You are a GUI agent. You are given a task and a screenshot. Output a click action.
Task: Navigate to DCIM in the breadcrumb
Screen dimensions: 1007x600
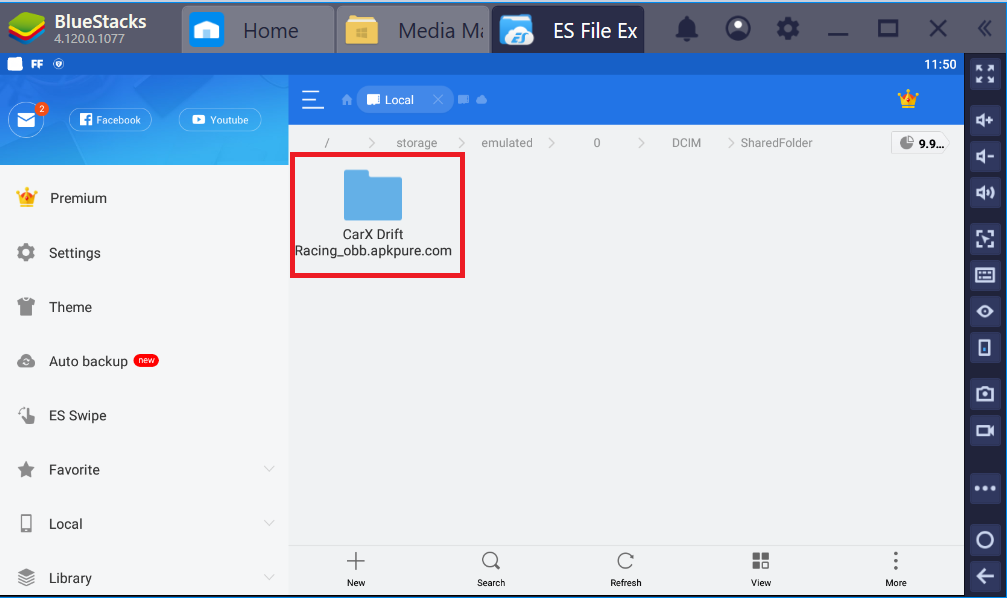point(687,143)
